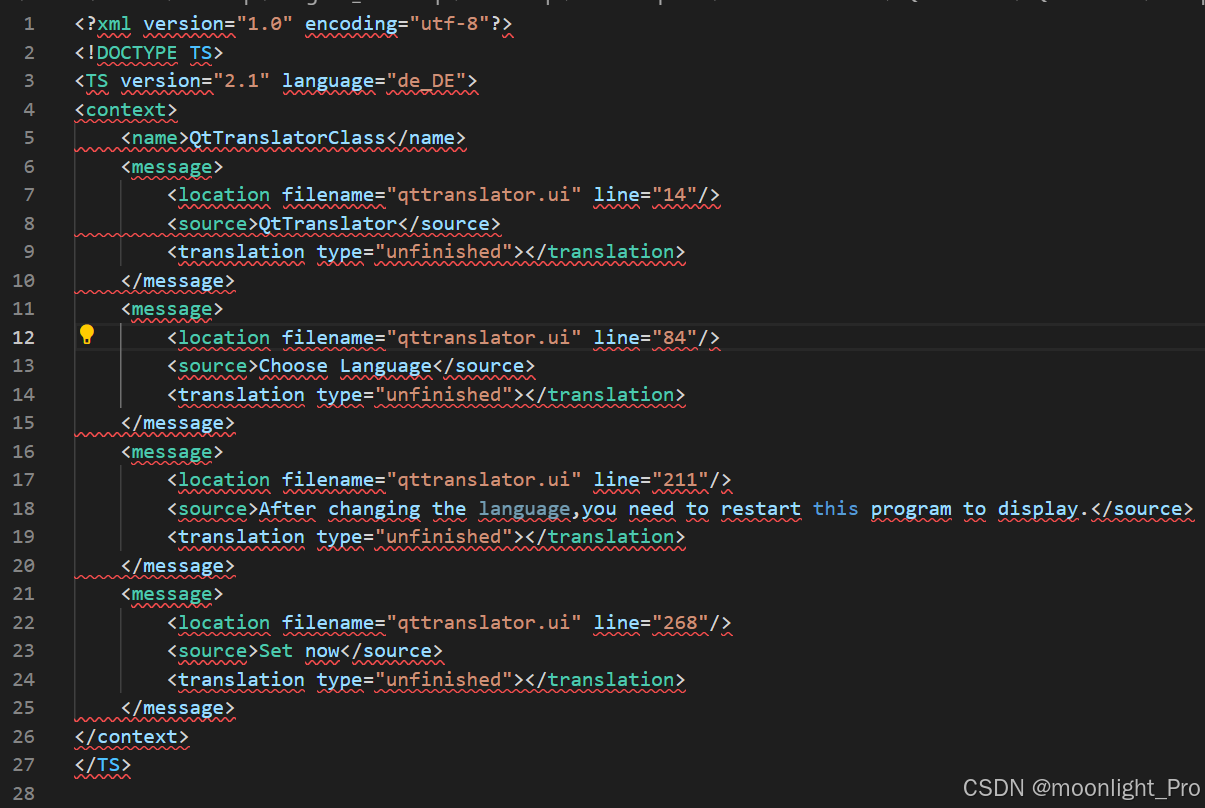The width and height of the screenshot is (1205, 808).
Task: Click "unfinished" on line 24
Action: (x=444, y=679)
